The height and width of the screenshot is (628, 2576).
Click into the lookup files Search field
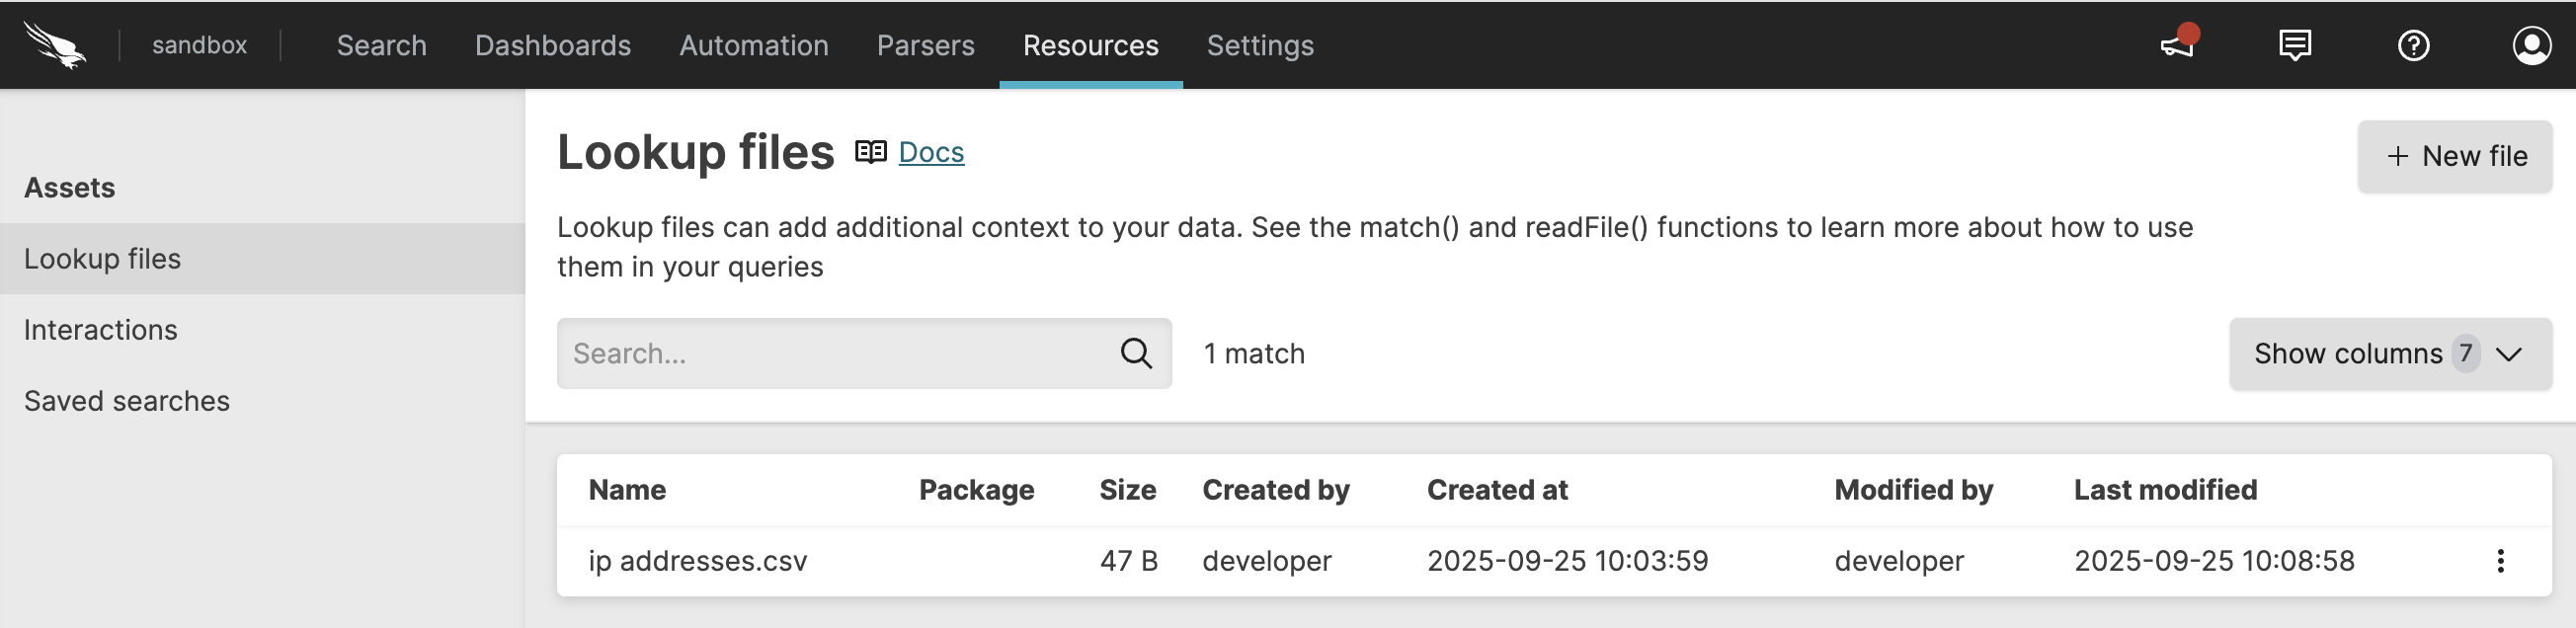[x=835, y=353]
